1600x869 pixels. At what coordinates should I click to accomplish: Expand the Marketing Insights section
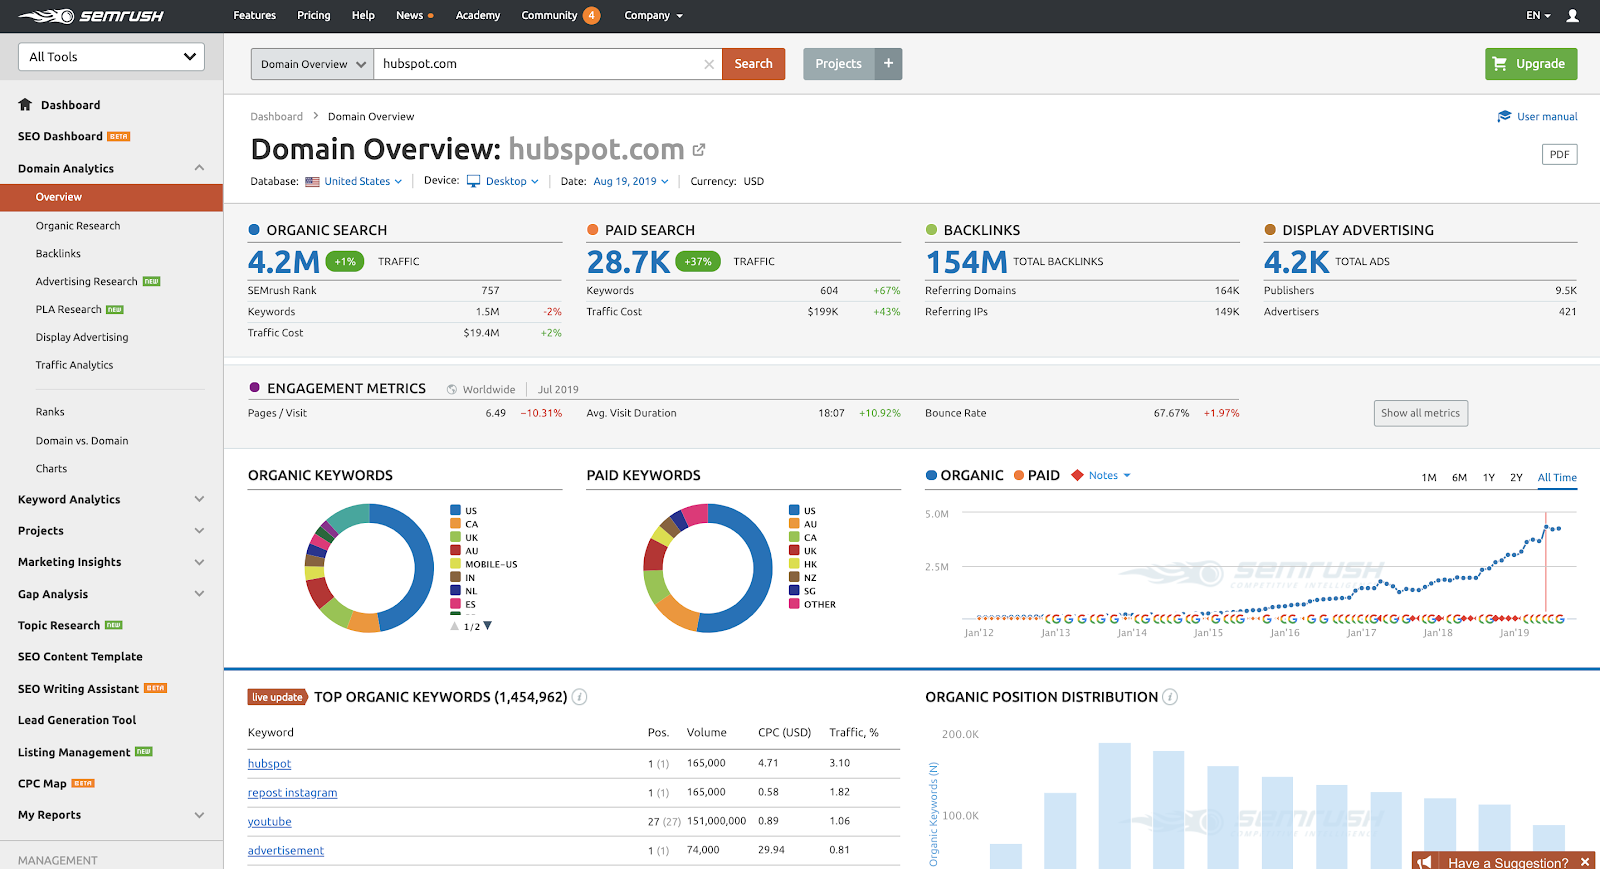pyautogui.click(x=199, y=562)
